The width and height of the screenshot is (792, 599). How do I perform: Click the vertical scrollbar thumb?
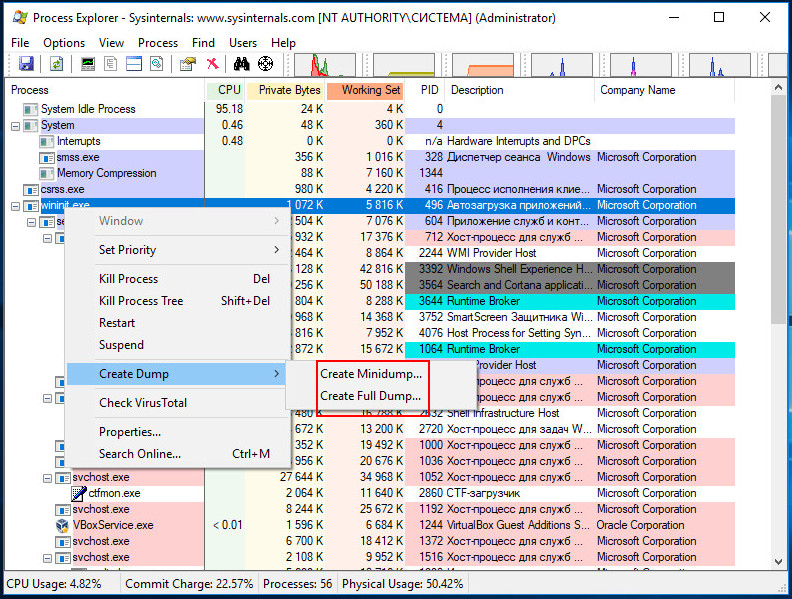click(x=778, y=210)
